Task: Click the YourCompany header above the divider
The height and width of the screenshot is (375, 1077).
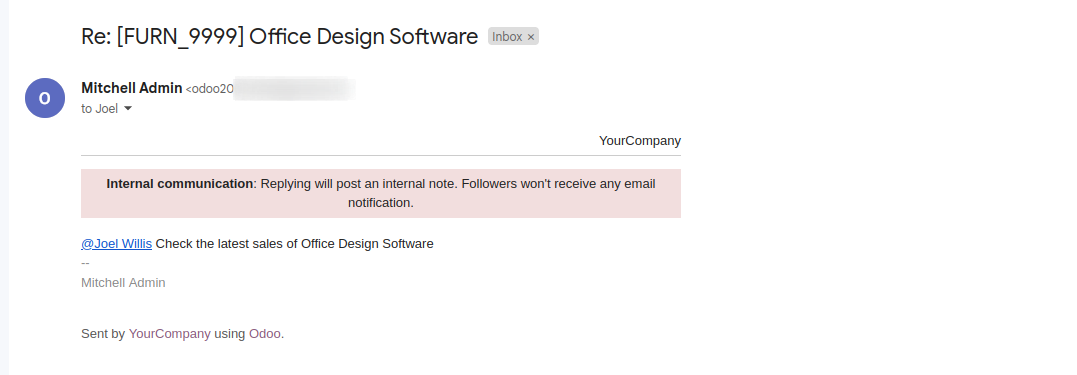Action: (x=639, y=141)
